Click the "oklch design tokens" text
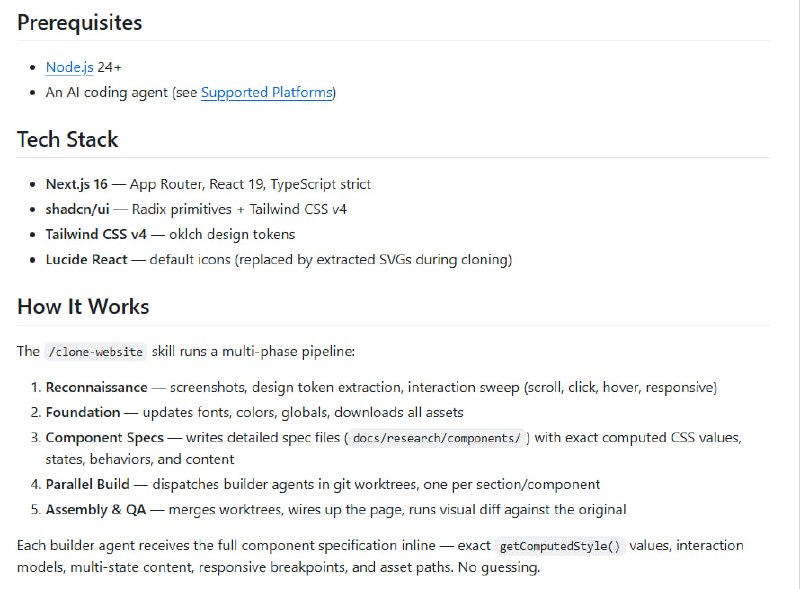The width and height of the screenshot is (800, 589). point(230,234)
